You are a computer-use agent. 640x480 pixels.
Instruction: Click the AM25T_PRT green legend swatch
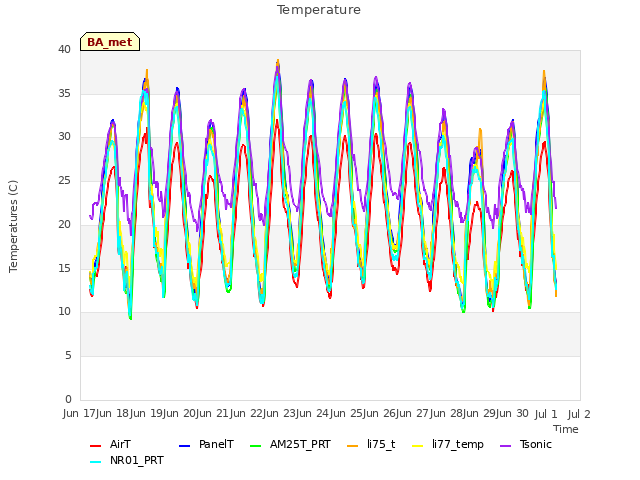click(x=256, y=446)
